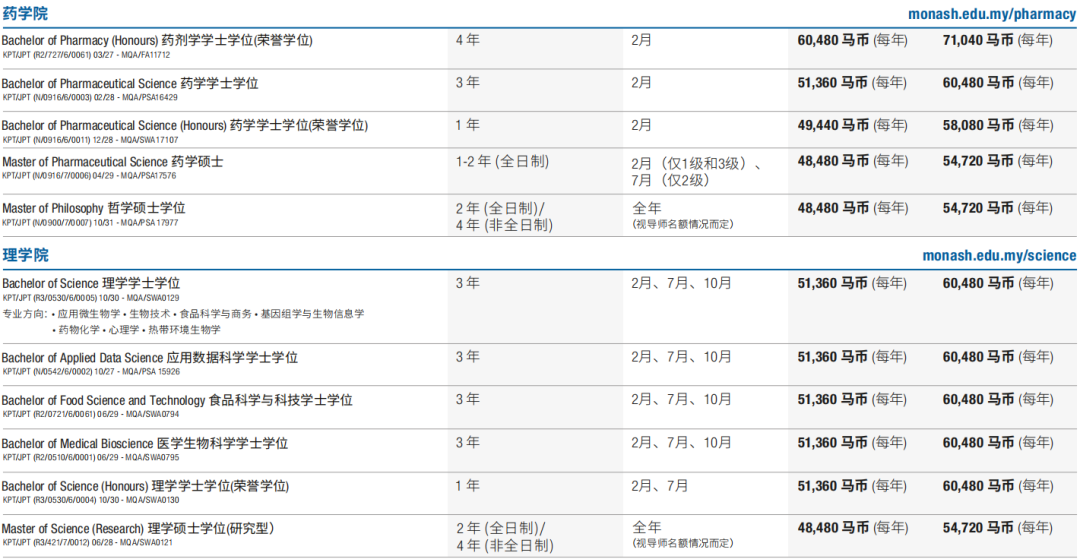Click 3 年 in Applied Data Science row
The height and width of the screenshot is (559, 1080).
[x=468, y=357]
